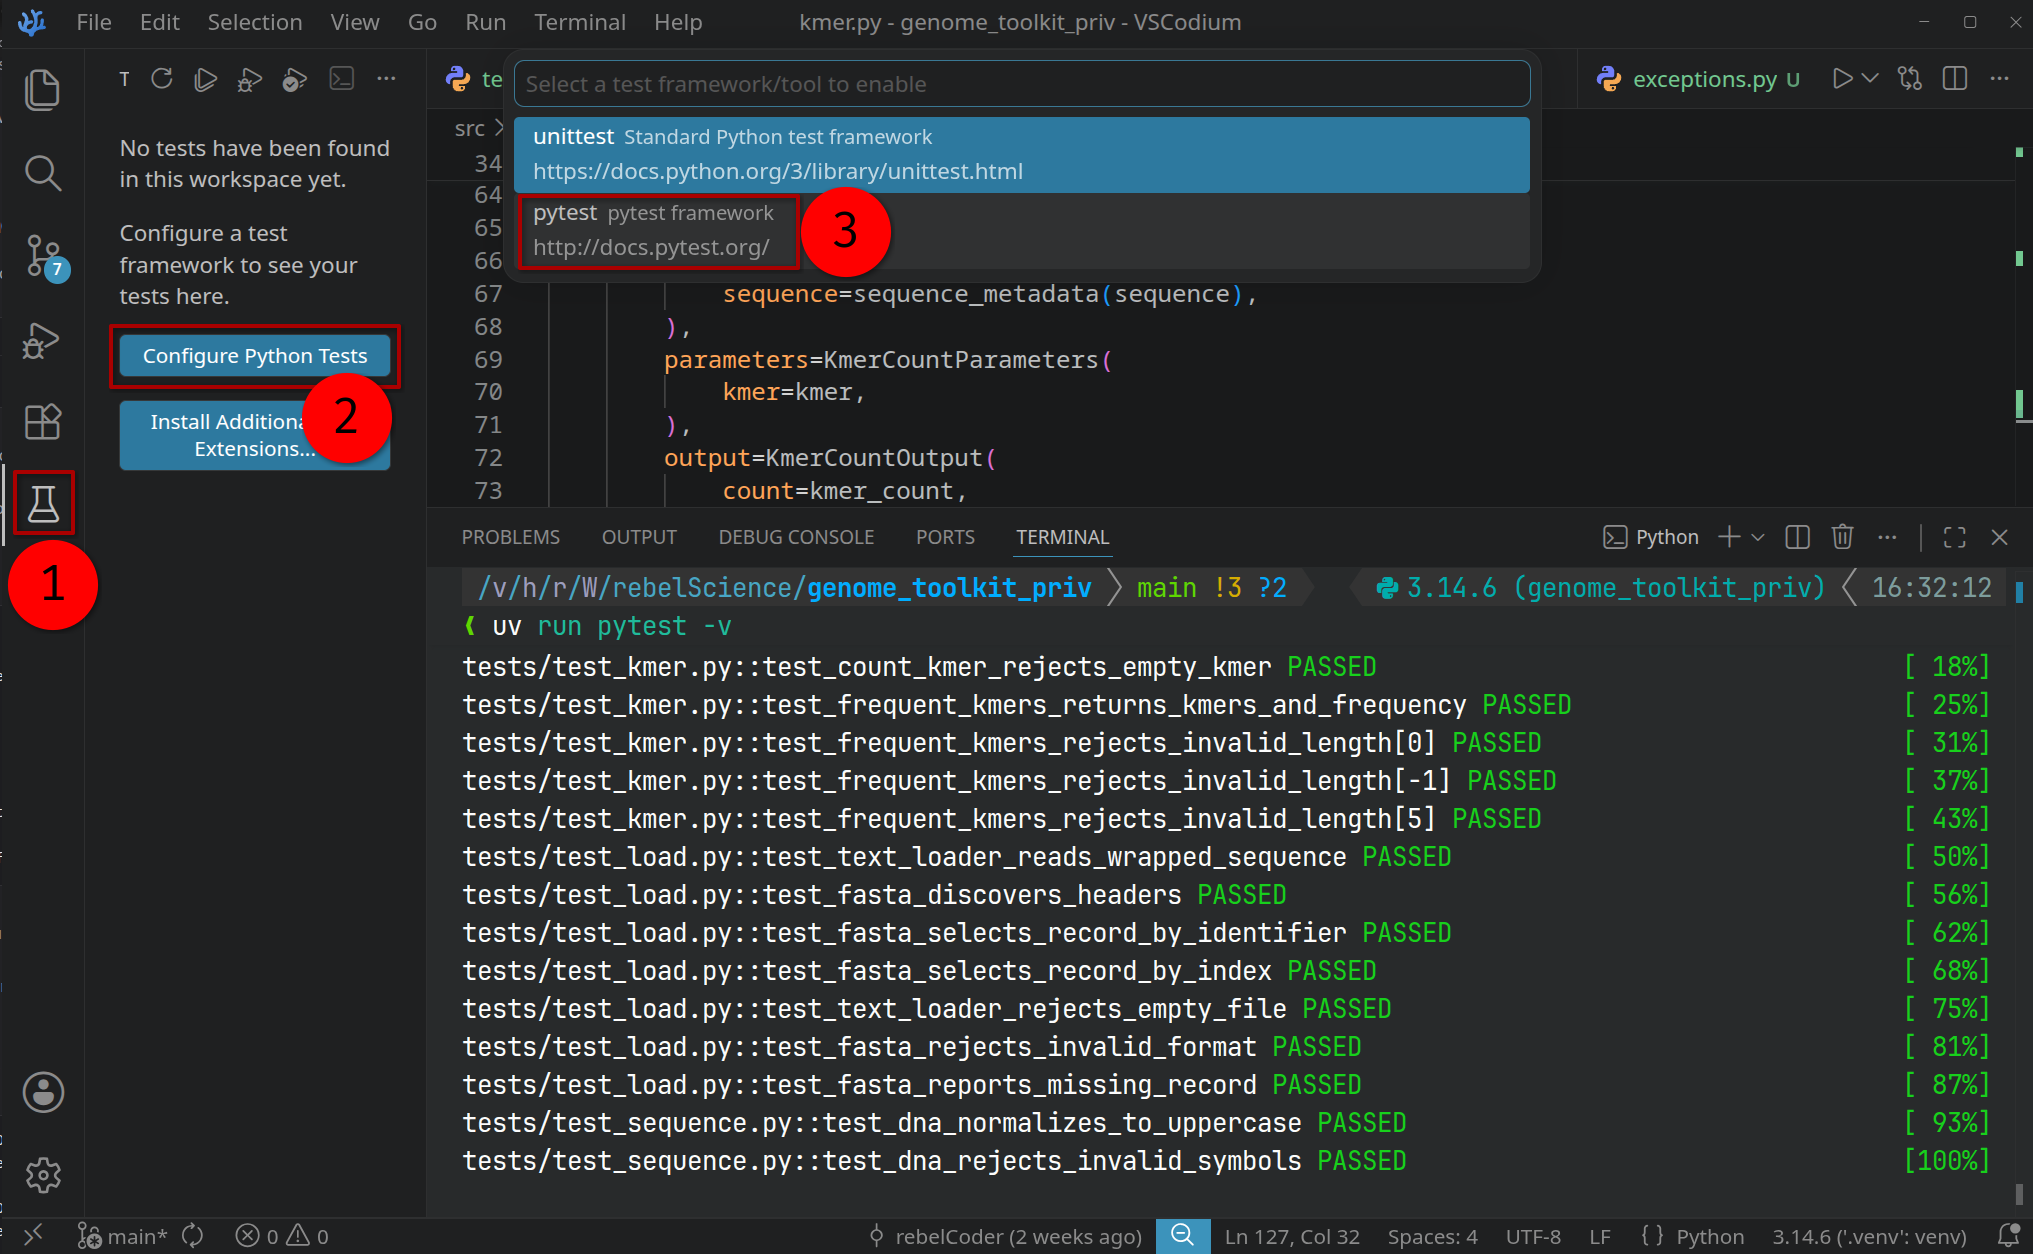Choose pytest framework option
Screen dimensions: 2033x1254
1022,230
